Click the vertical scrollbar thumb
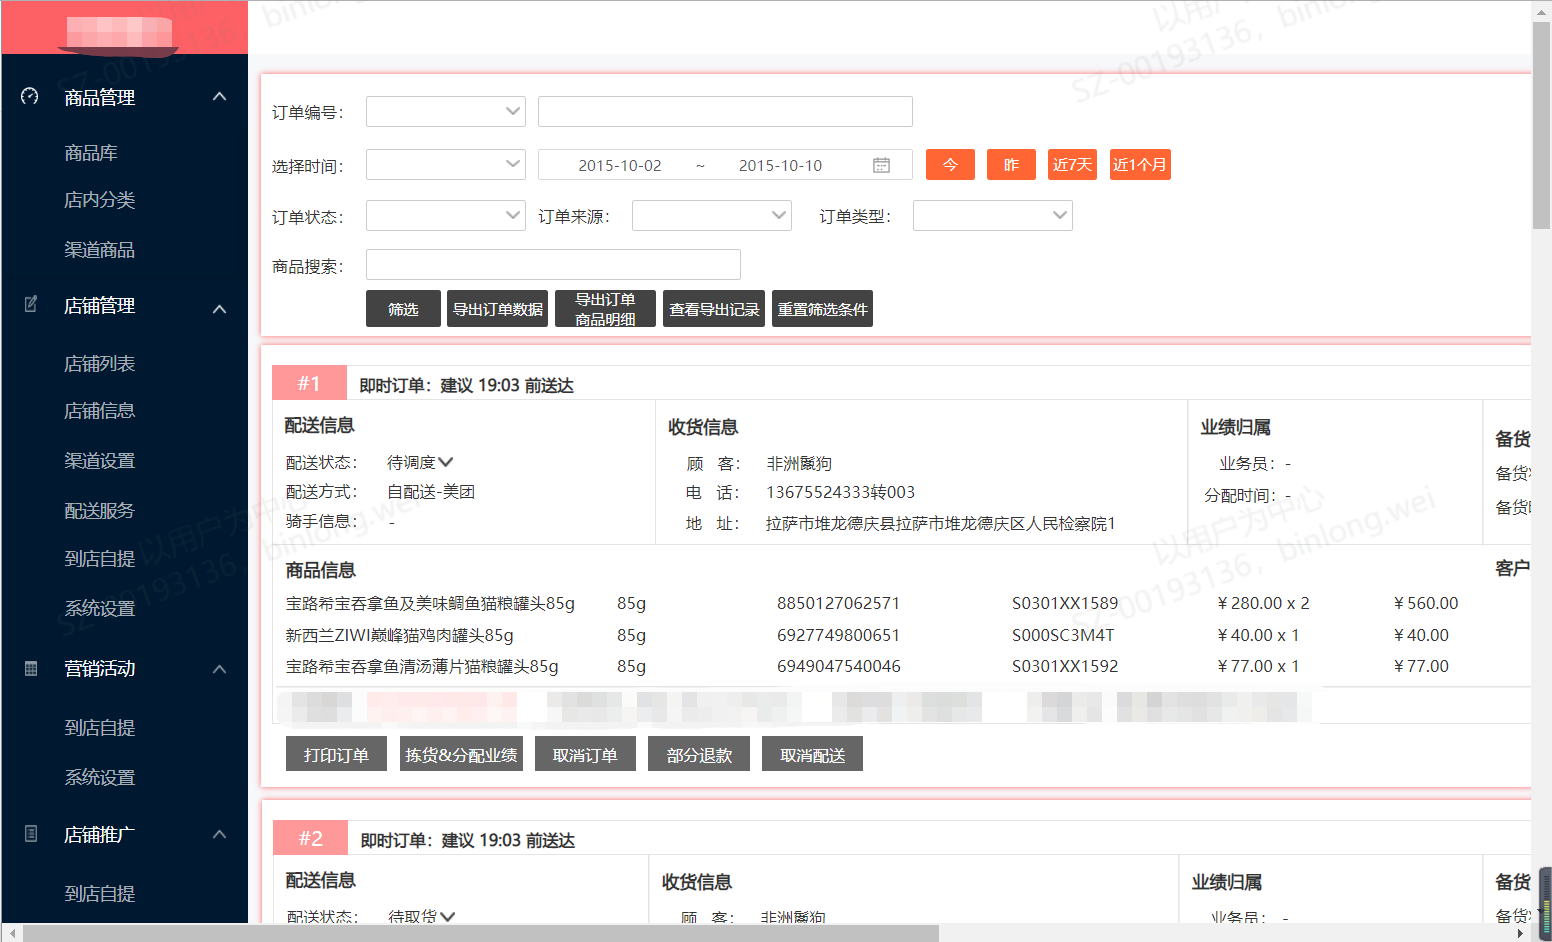 pos(1541,125)
